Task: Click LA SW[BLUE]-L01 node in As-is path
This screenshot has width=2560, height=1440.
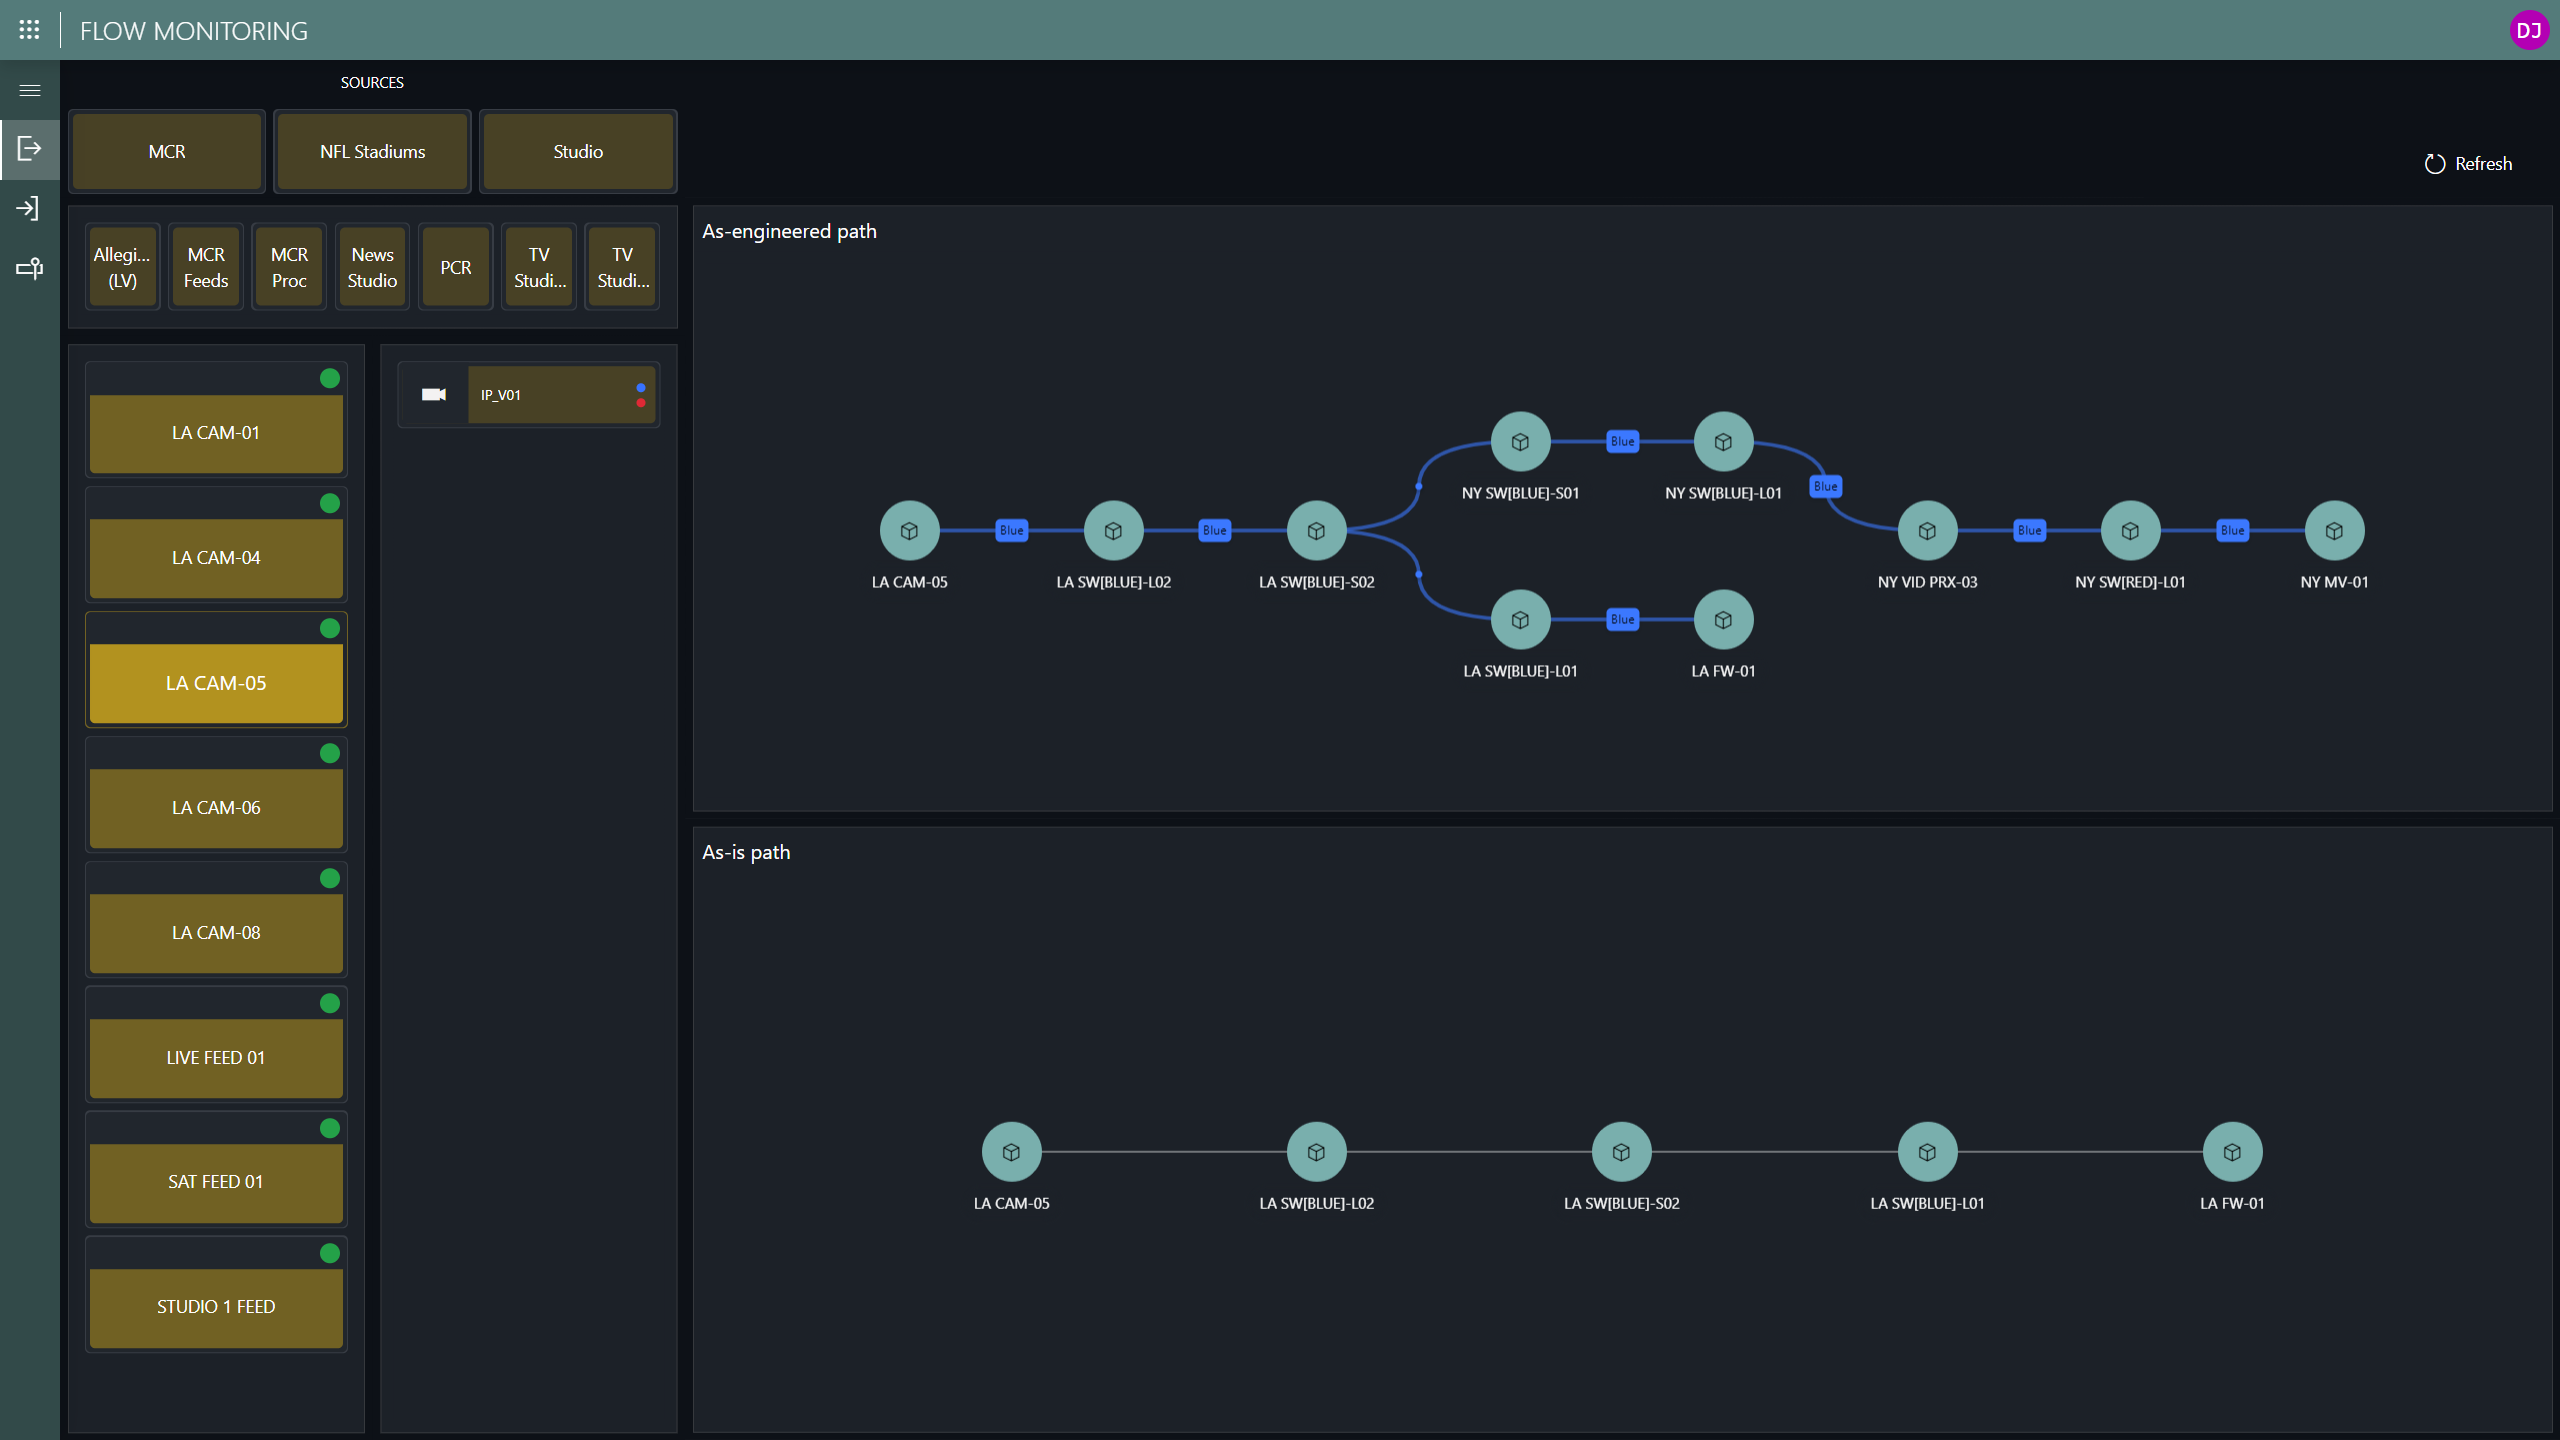Action: click(x=1927, y=1152)
